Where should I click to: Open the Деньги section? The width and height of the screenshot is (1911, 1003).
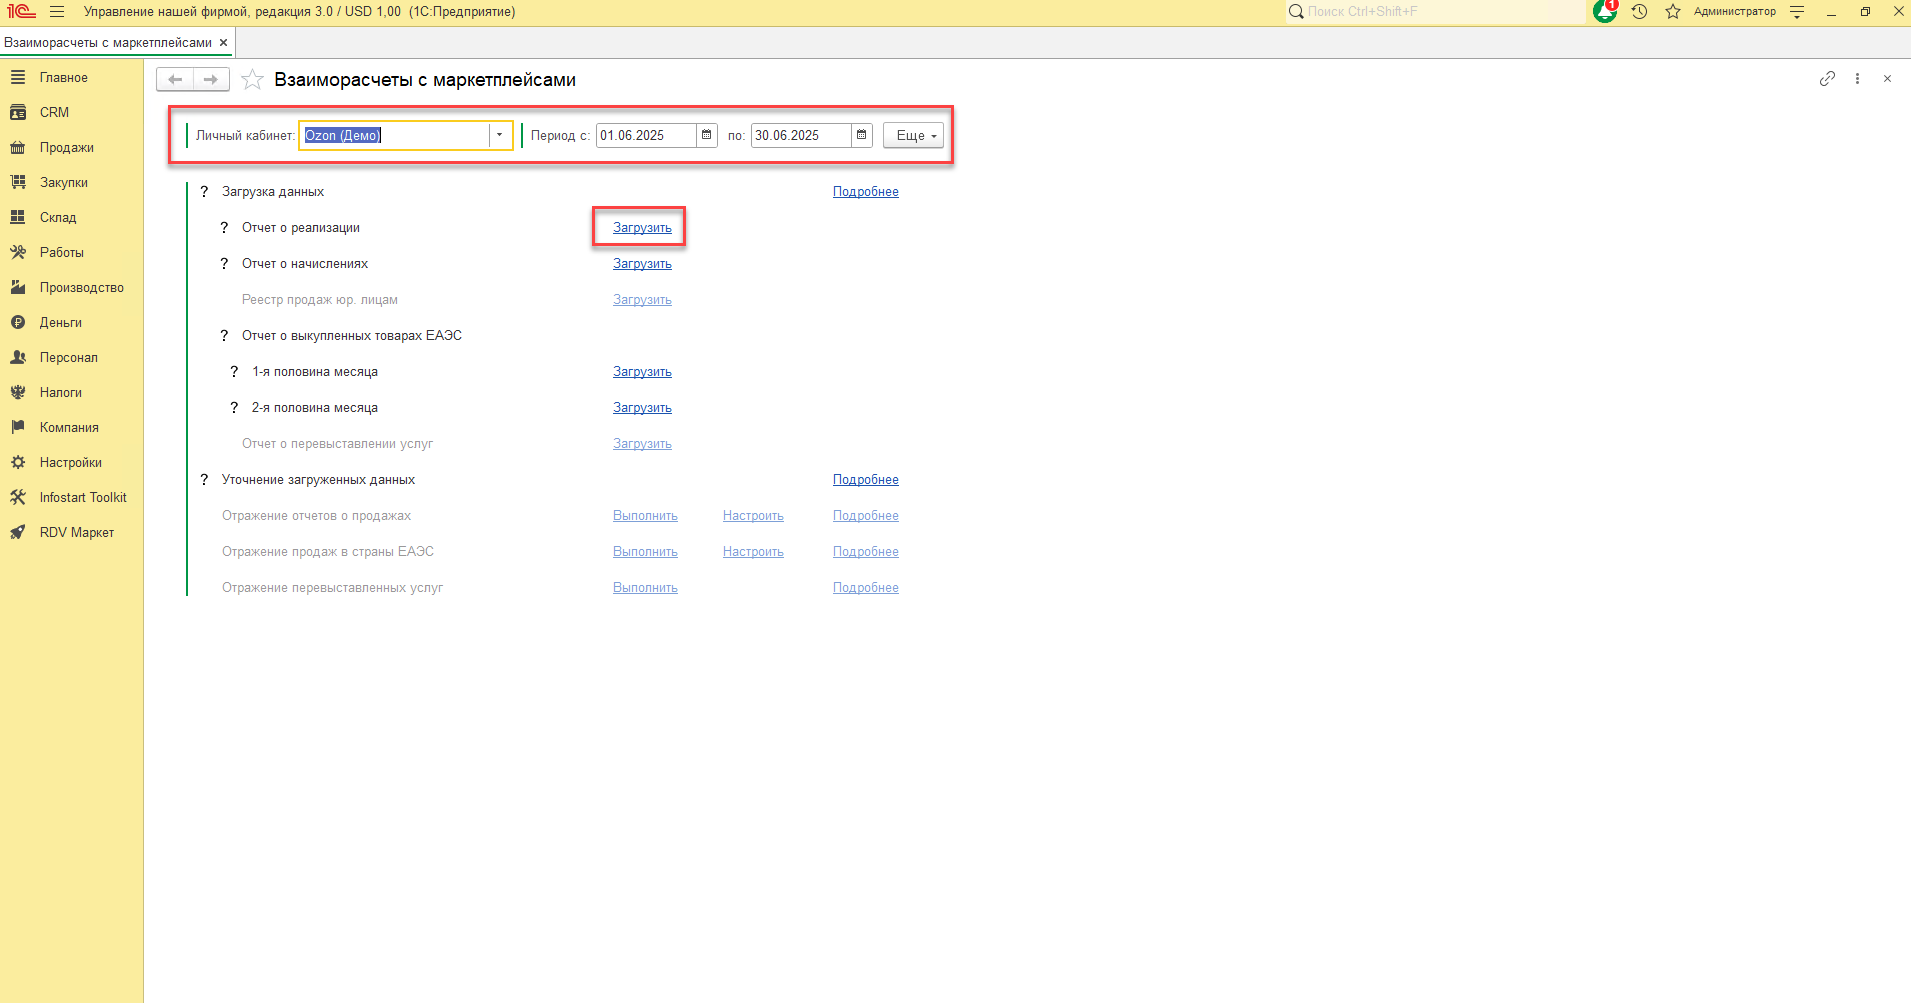72,322
